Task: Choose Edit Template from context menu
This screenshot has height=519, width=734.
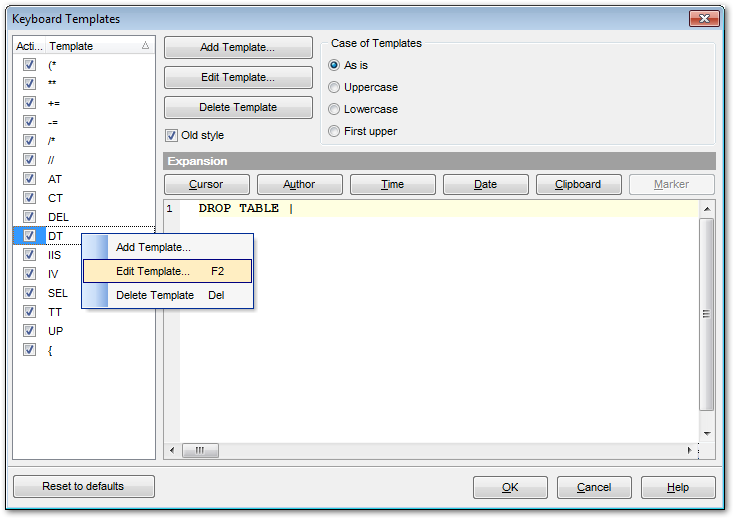Action: 153,271
